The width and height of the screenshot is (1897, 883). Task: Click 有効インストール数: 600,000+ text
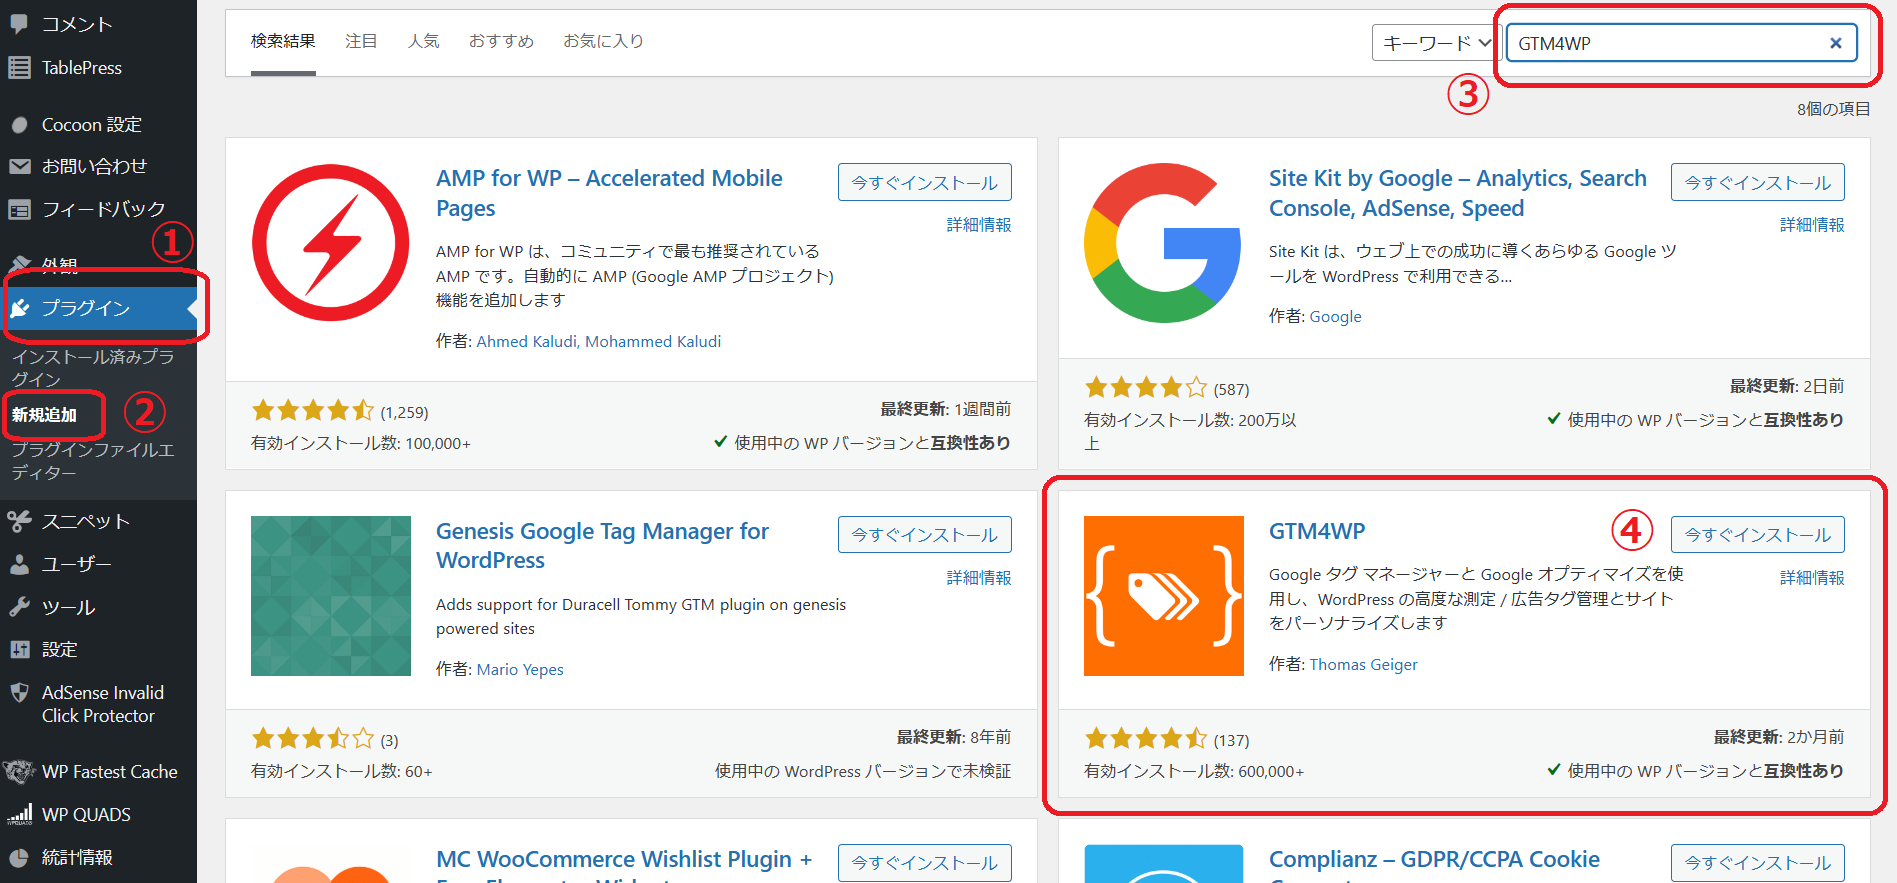(x=1194, y=771)
